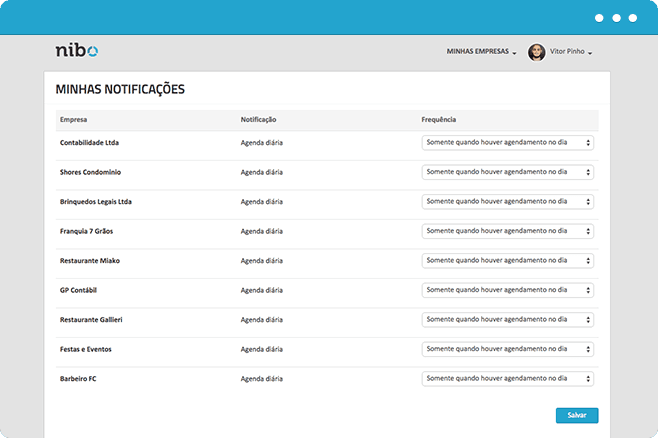The height and width of the screenshot is (438, 658).
Task: Click Agenda diária in Restaurante Miako row
Action: click(x=261, y=261)
